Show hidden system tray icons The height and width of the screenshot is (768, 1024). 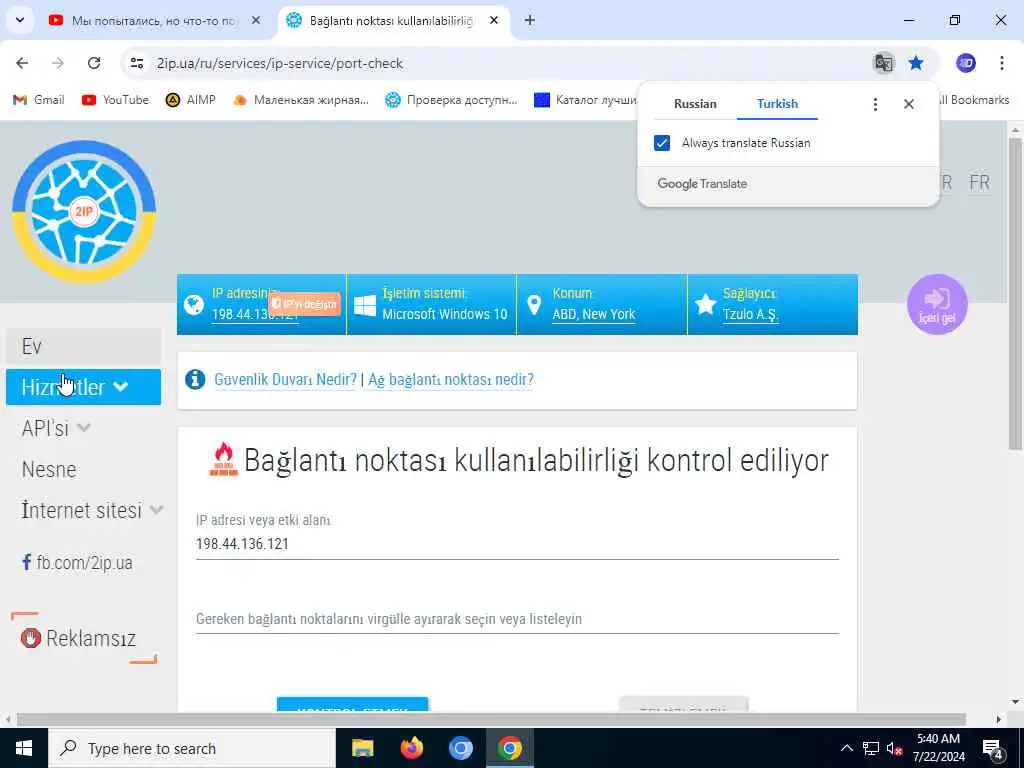pos(846,748)
